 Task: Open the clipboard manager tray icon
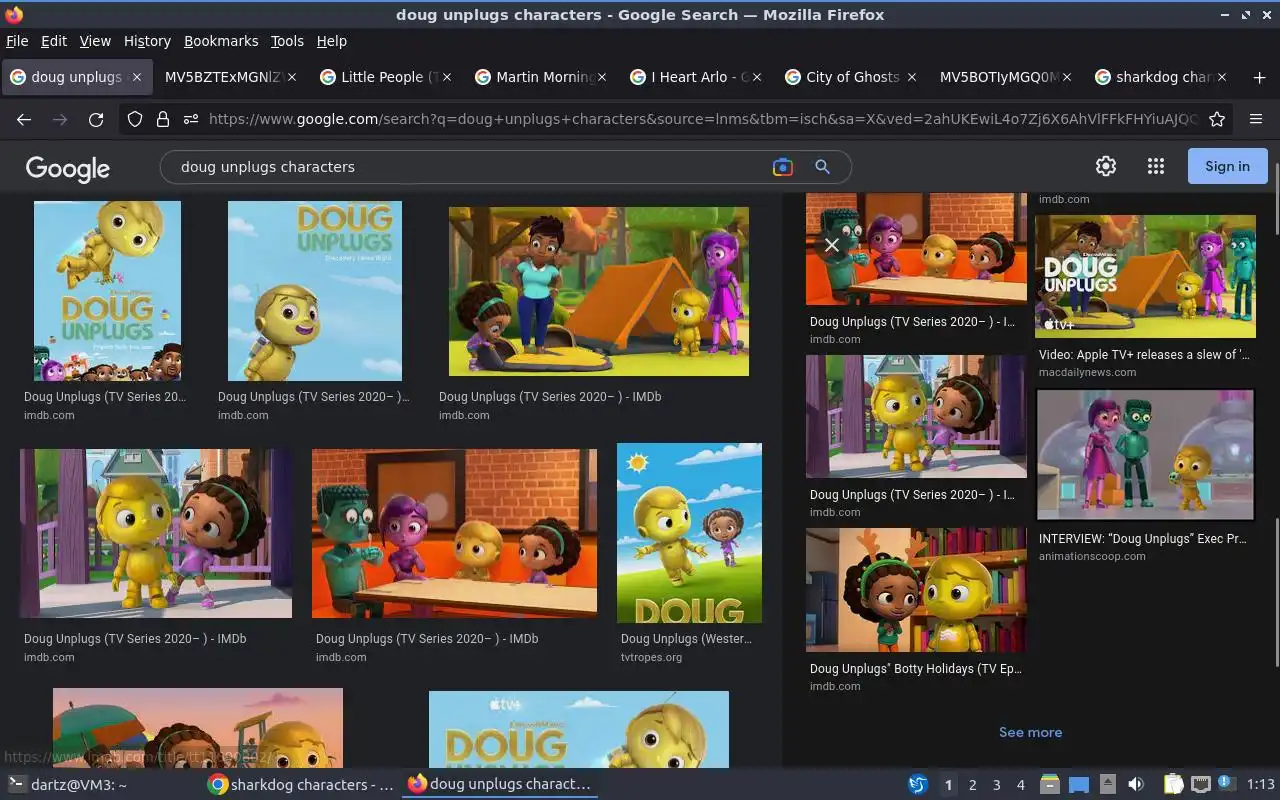(x=1173, y=785)
